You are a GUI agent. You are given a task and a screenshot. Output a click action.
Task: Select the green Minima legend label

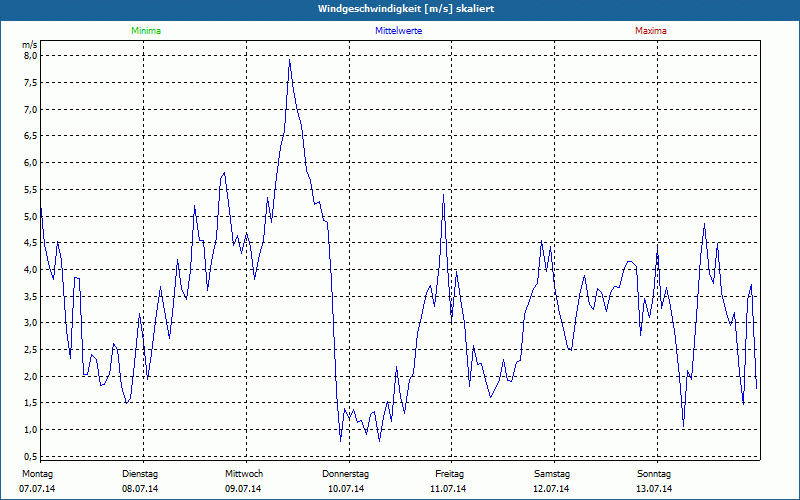coord(146,31)
